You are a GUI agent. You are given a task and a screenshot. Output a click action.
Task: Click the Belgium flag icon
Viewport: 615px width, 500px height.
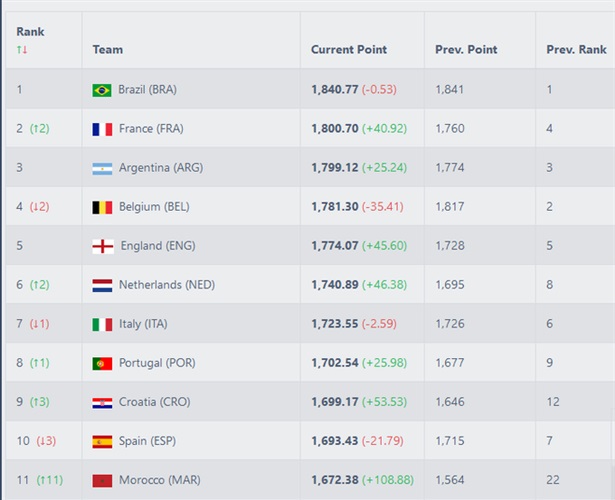(102, 207)
